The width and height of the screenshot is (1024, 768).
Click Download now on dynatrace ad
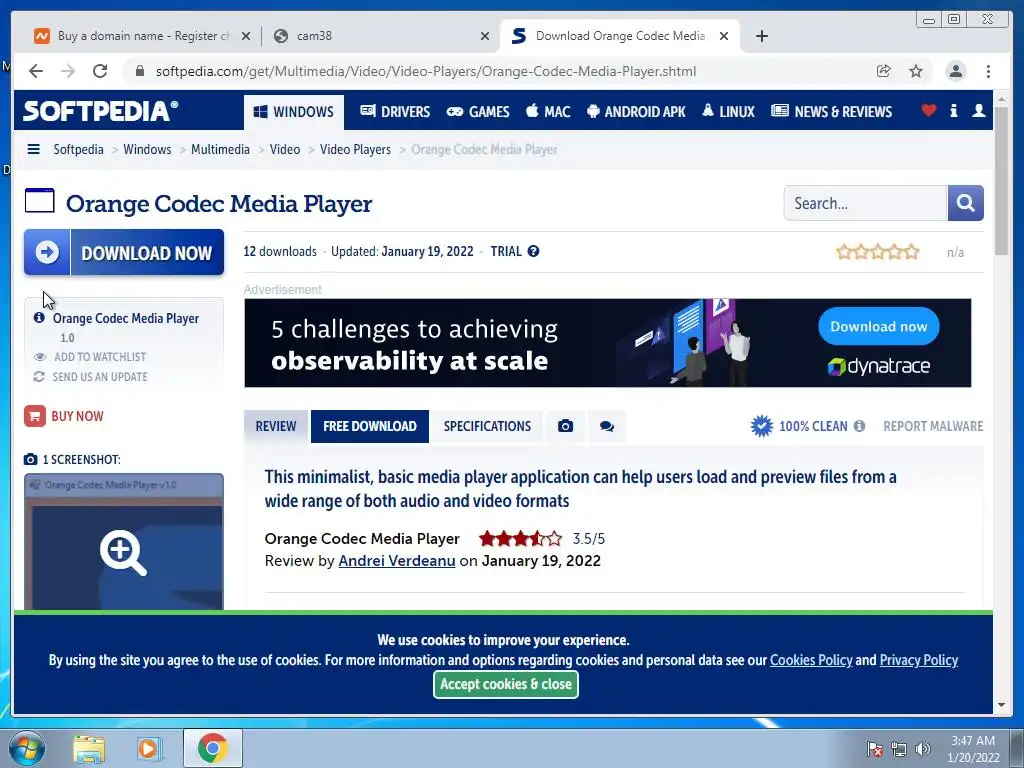[878, 327]
